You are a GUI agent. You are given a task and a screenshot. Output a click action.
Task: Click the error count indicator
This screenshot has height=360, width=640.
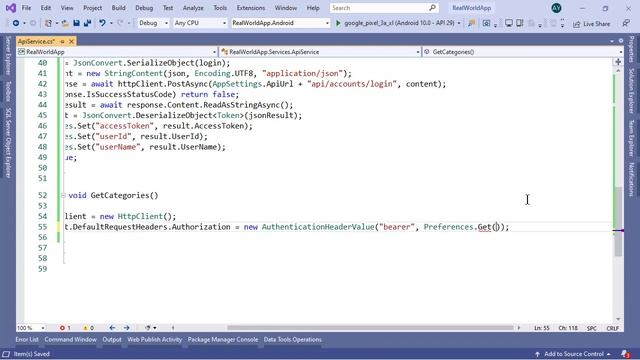pyautogui.click(x=65, y=328)
